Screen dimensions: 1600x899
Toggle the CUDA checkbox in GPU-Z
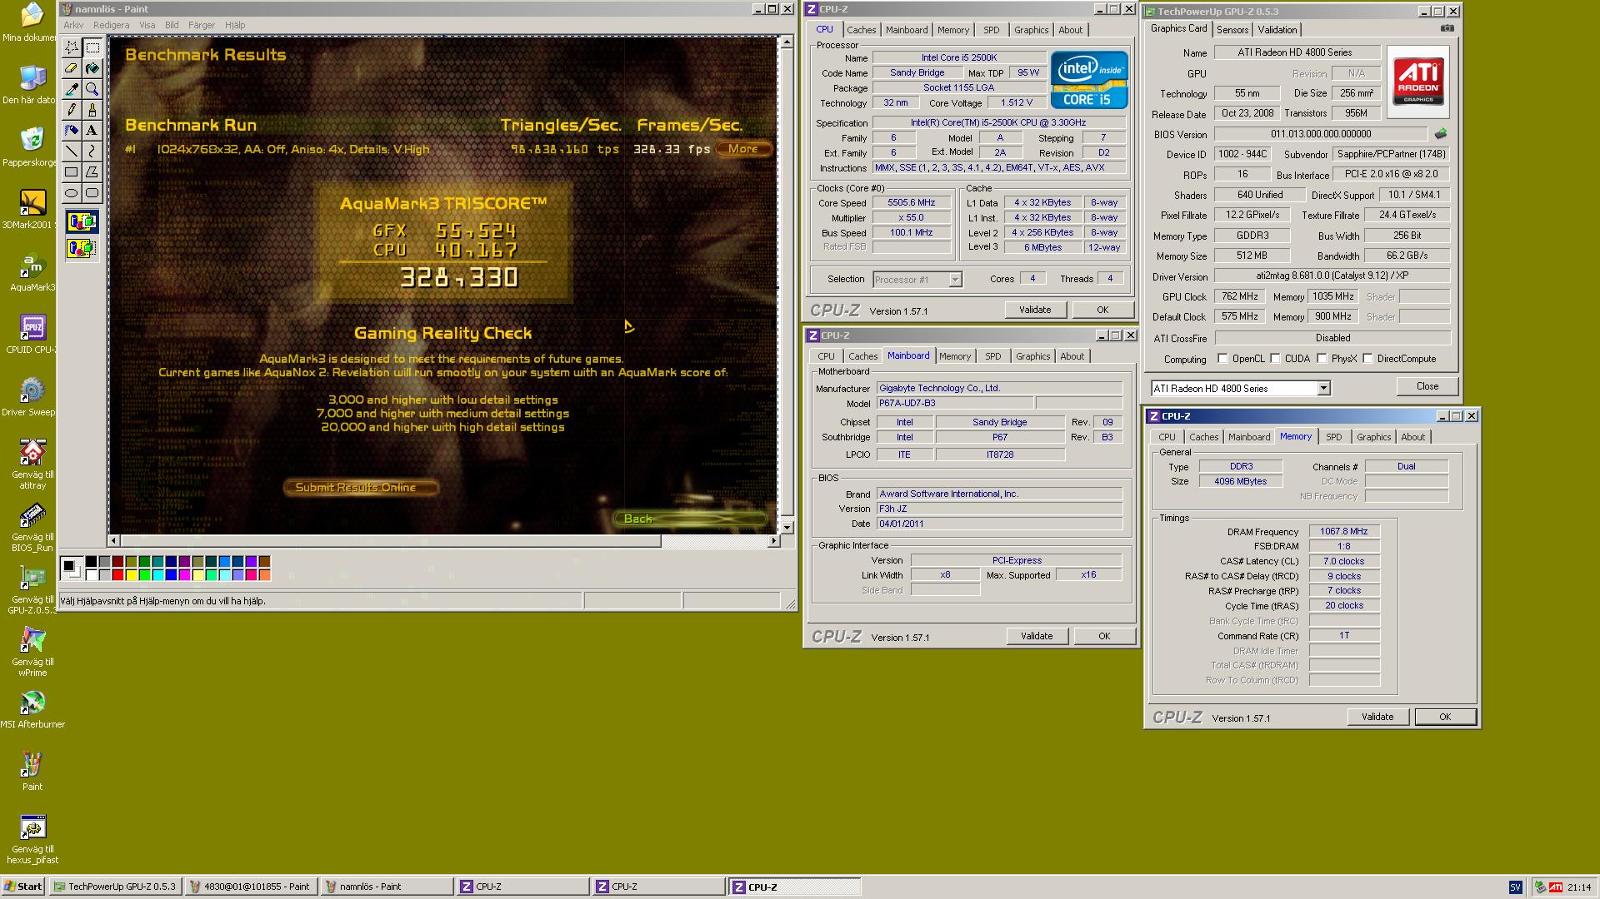[x=1275, y=358]
